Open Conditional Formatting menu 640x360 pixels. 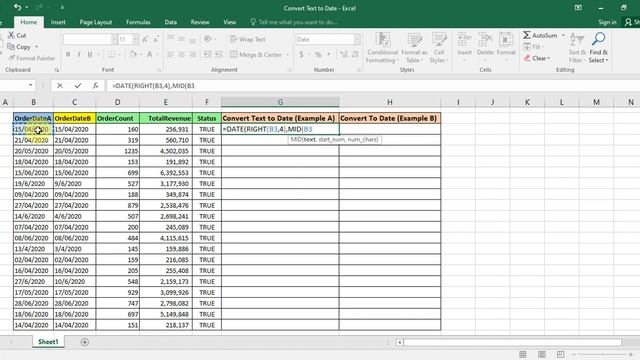pyautogui.click(x=382, y=48)
